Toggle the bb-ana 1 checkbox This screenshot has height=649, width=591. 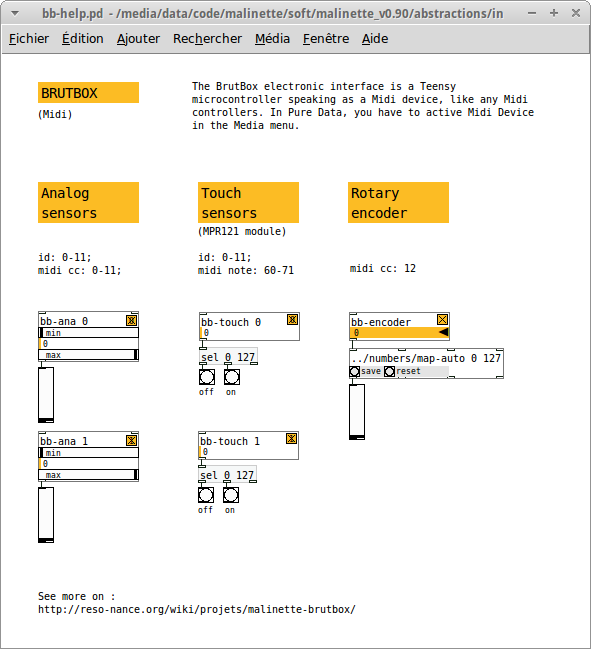pyautogui.click(x=132, y=440)
